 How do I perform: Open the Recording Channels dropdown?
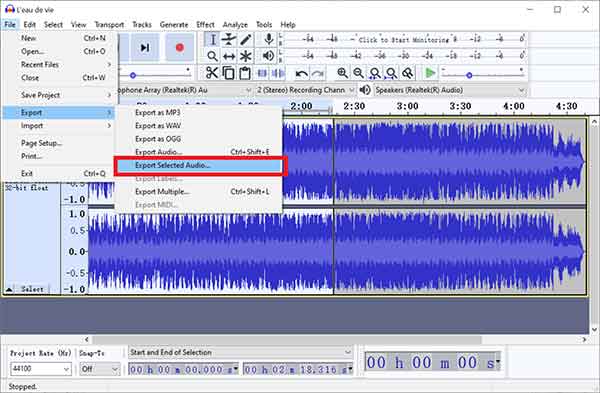click(305, 90)
